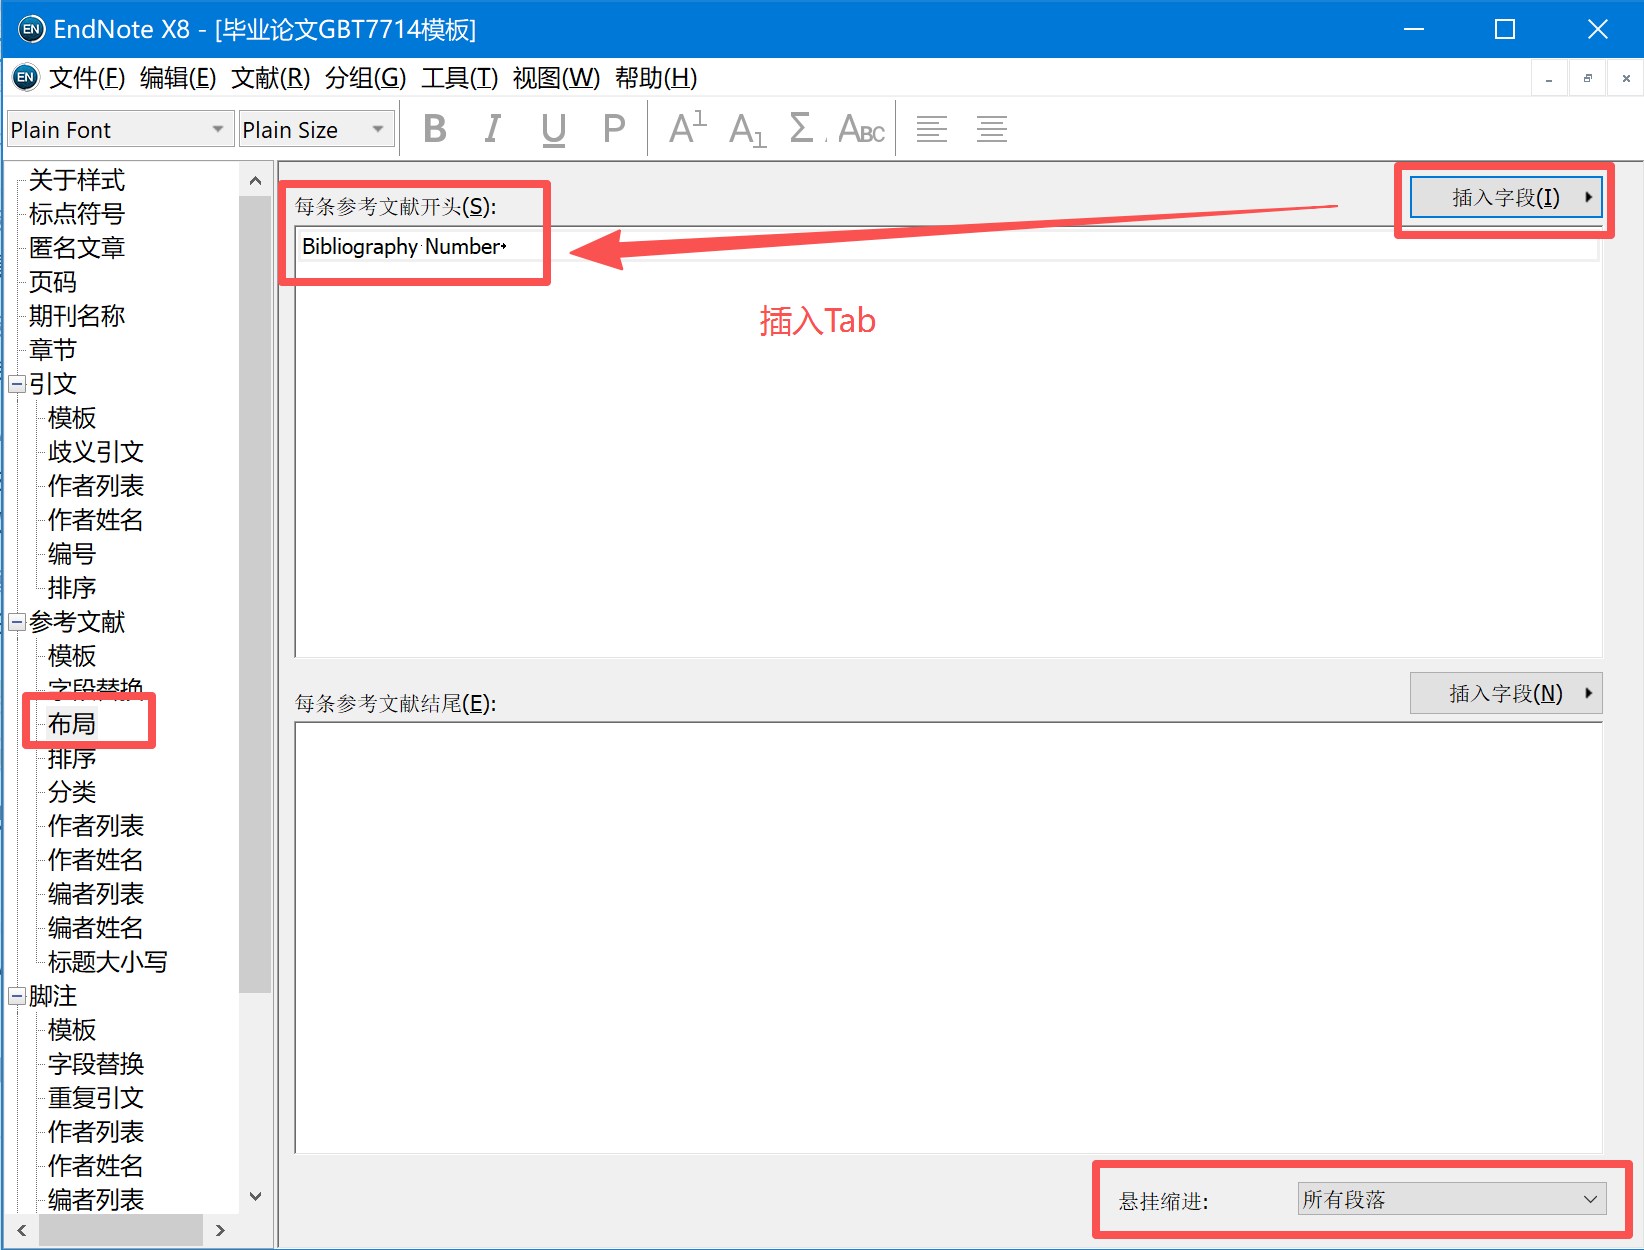Select 字段替换 under 脚注

[x=96, y=1064]
